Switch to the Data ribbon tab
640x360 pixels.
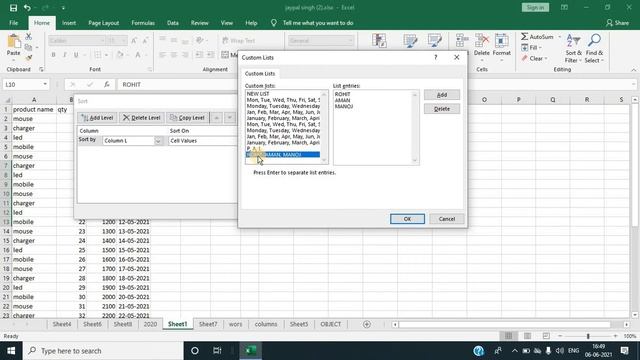click(173, 23)
